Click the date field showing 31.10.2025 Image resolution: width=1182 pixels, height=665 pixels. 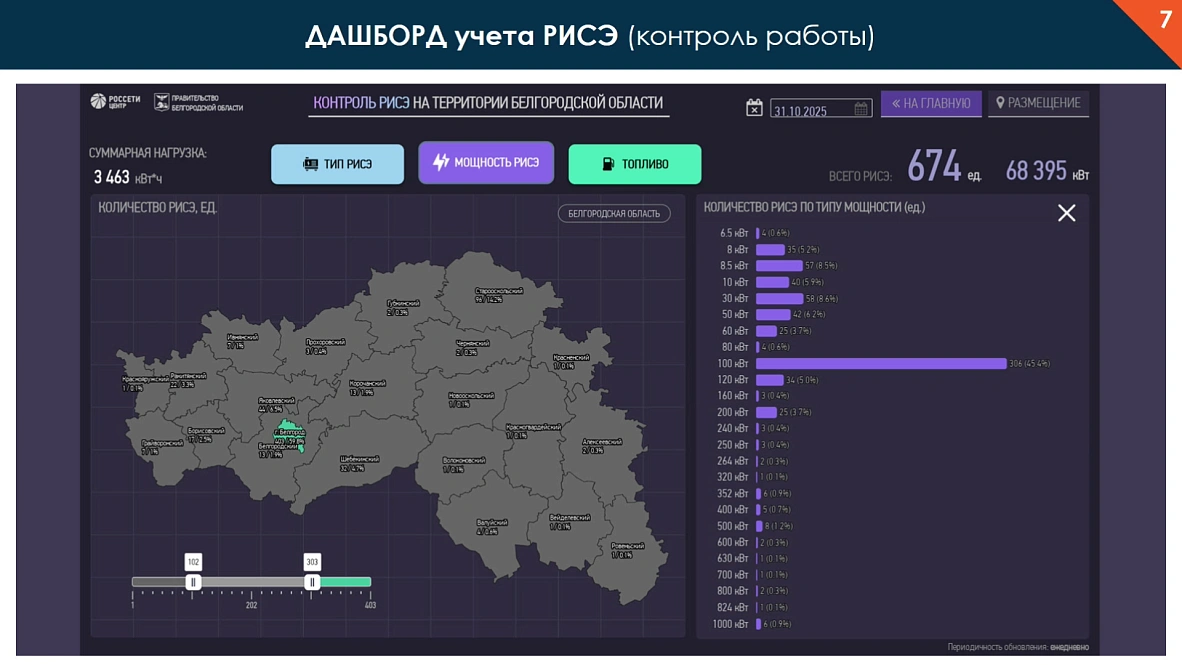(810, 110)
